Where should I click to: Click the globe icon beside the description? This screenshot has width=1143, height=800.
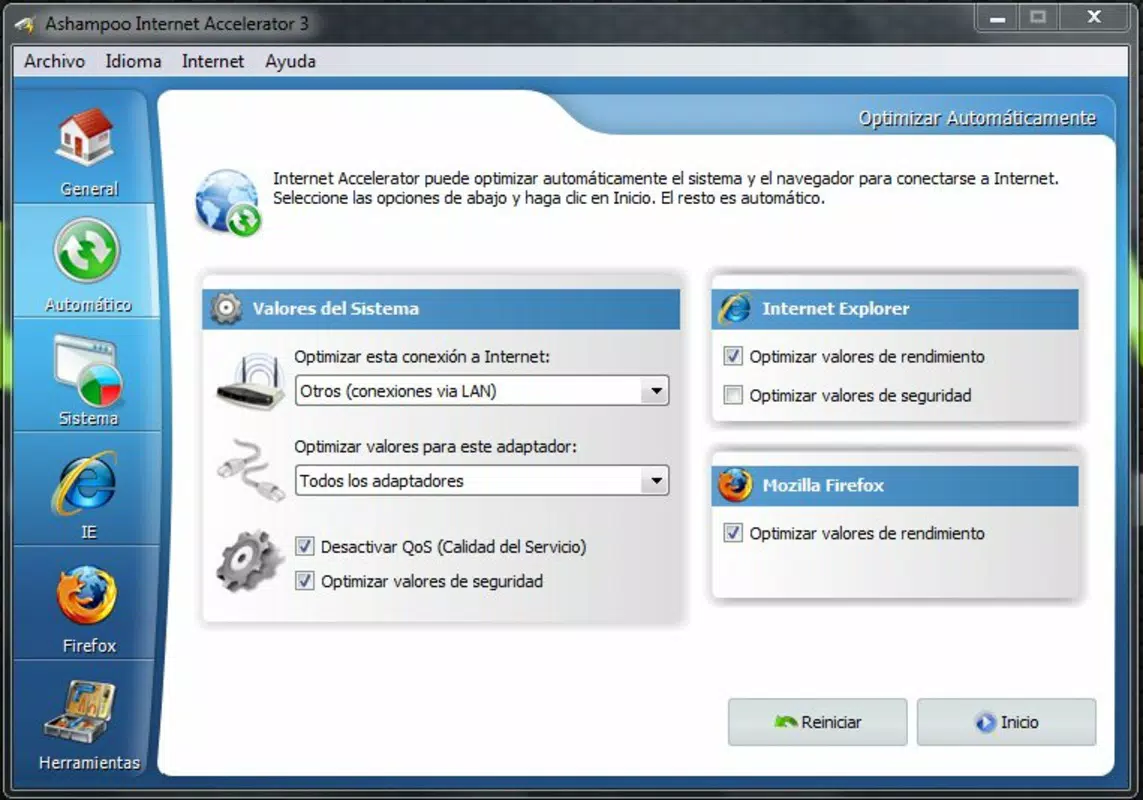click(x=227, y=203)
